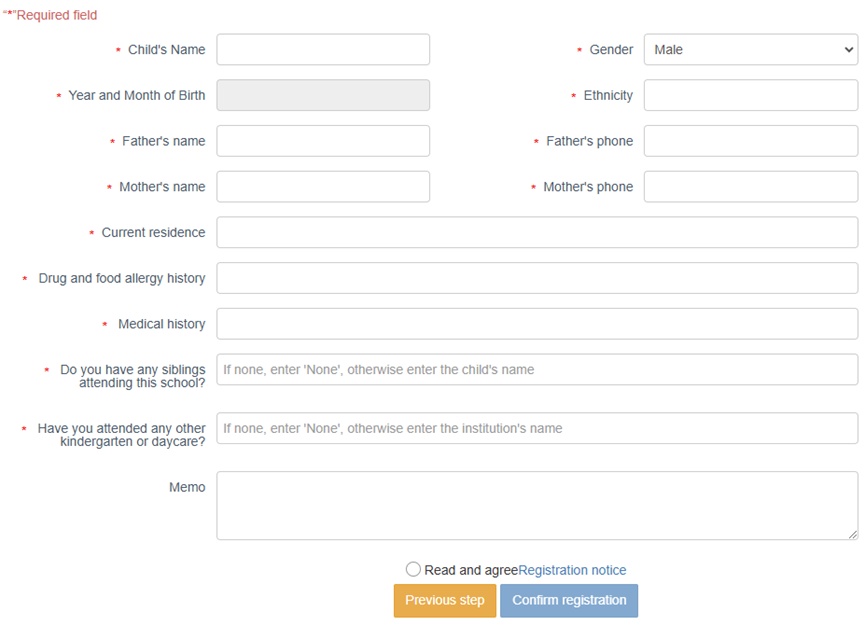This screenshot has height=626, width=865.
Task: Focus the Ethnicity text box
Action: coord(750,96)
